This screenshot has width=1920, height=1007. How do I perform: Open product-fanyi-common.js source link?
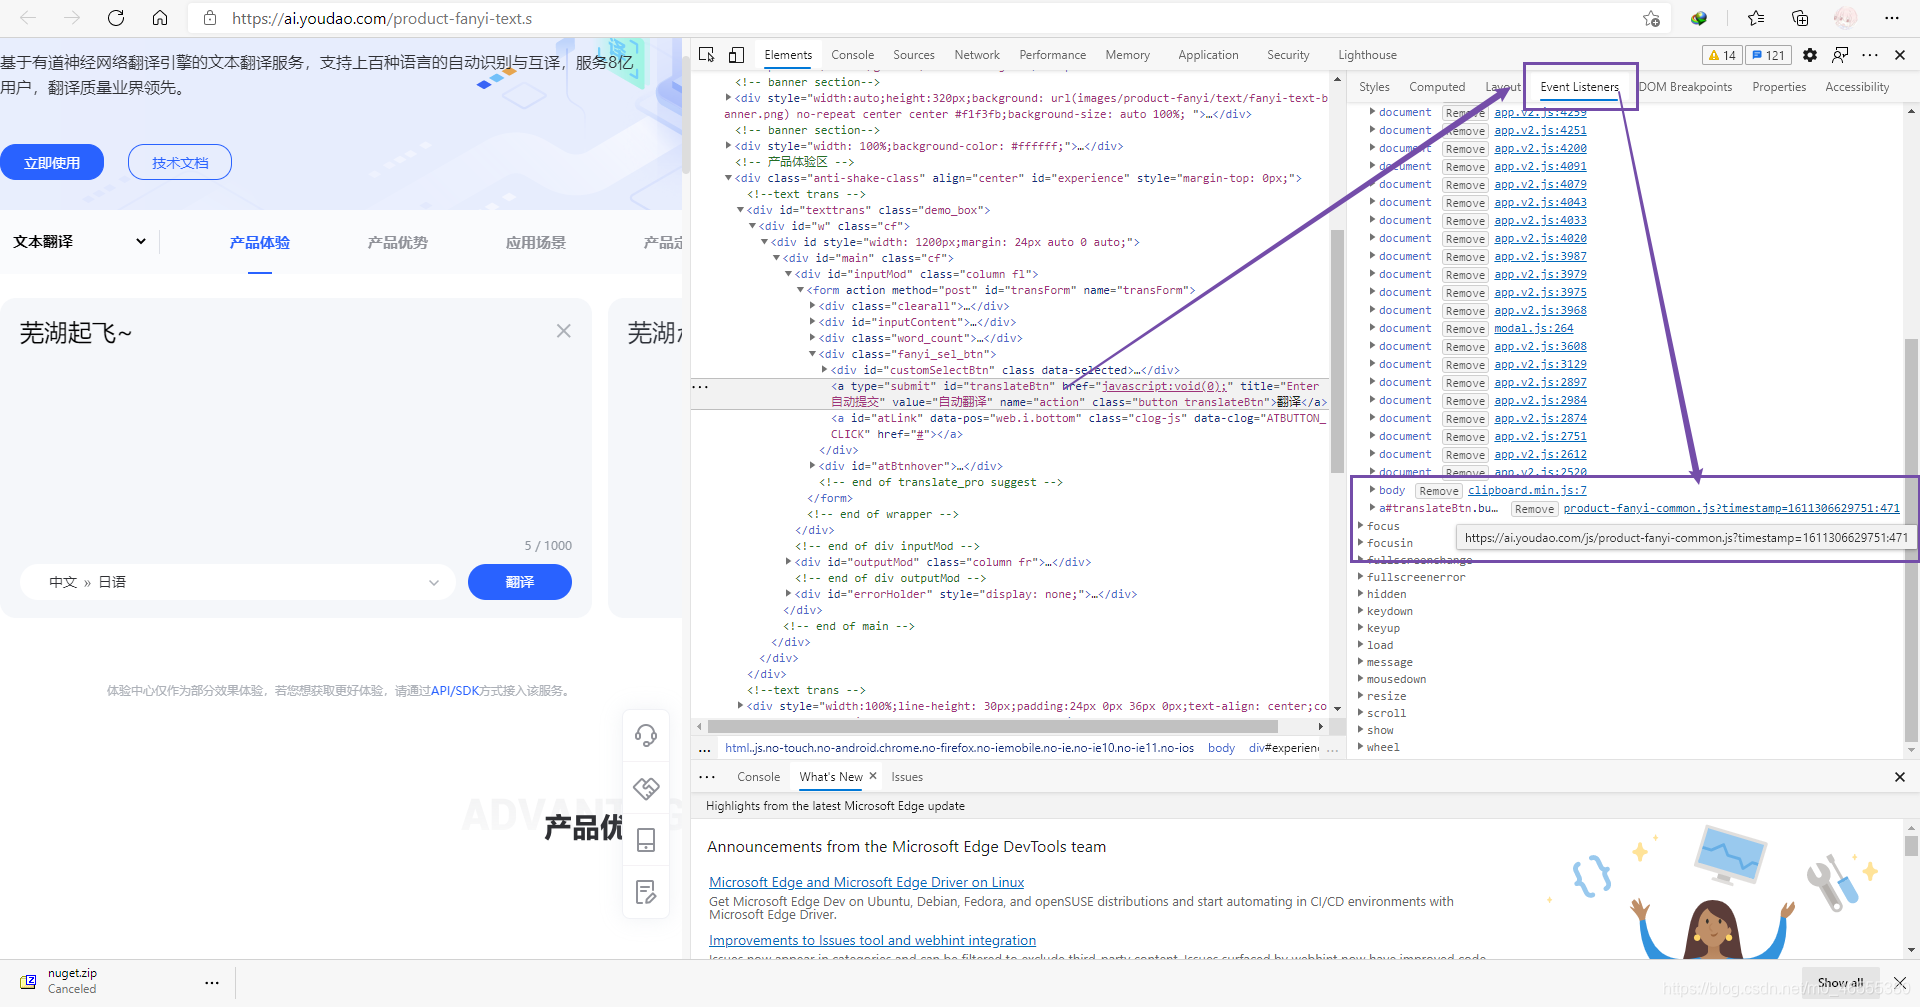[x=1731, y=508]
